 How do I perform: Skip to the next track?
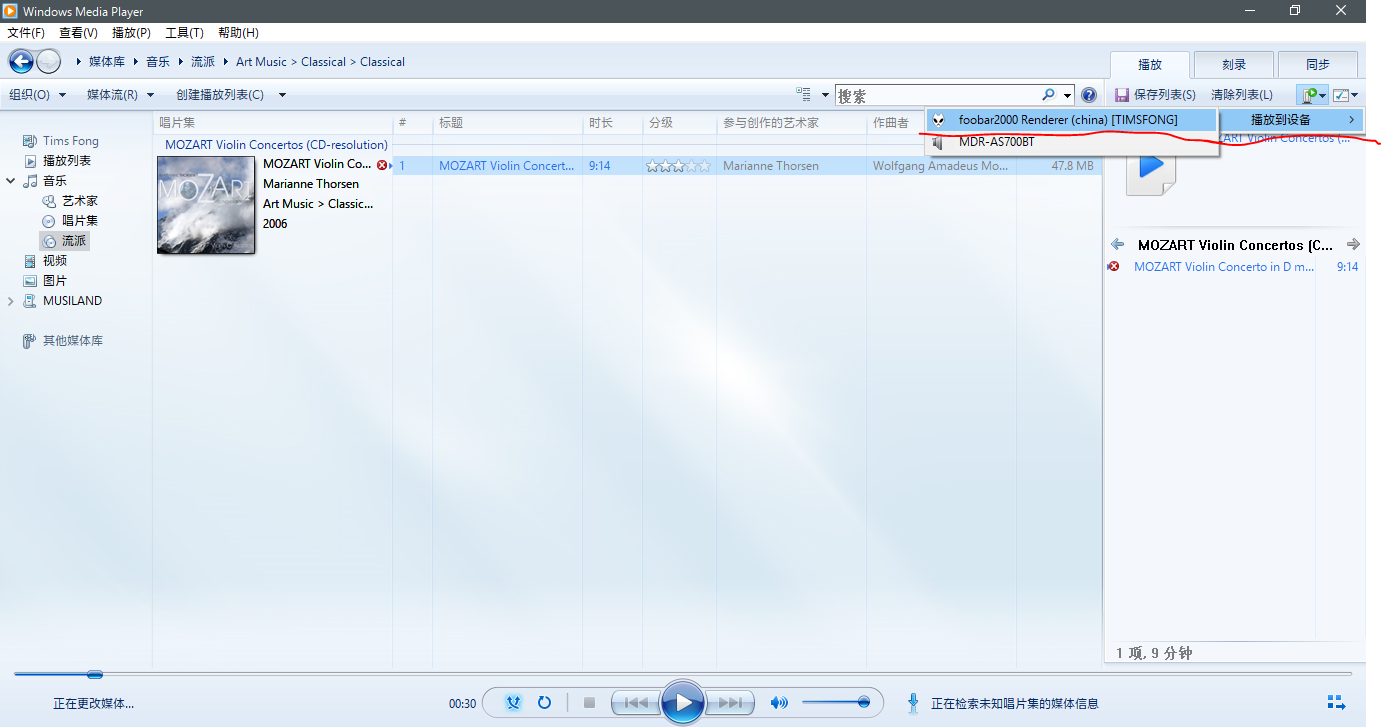click(730, 703)
